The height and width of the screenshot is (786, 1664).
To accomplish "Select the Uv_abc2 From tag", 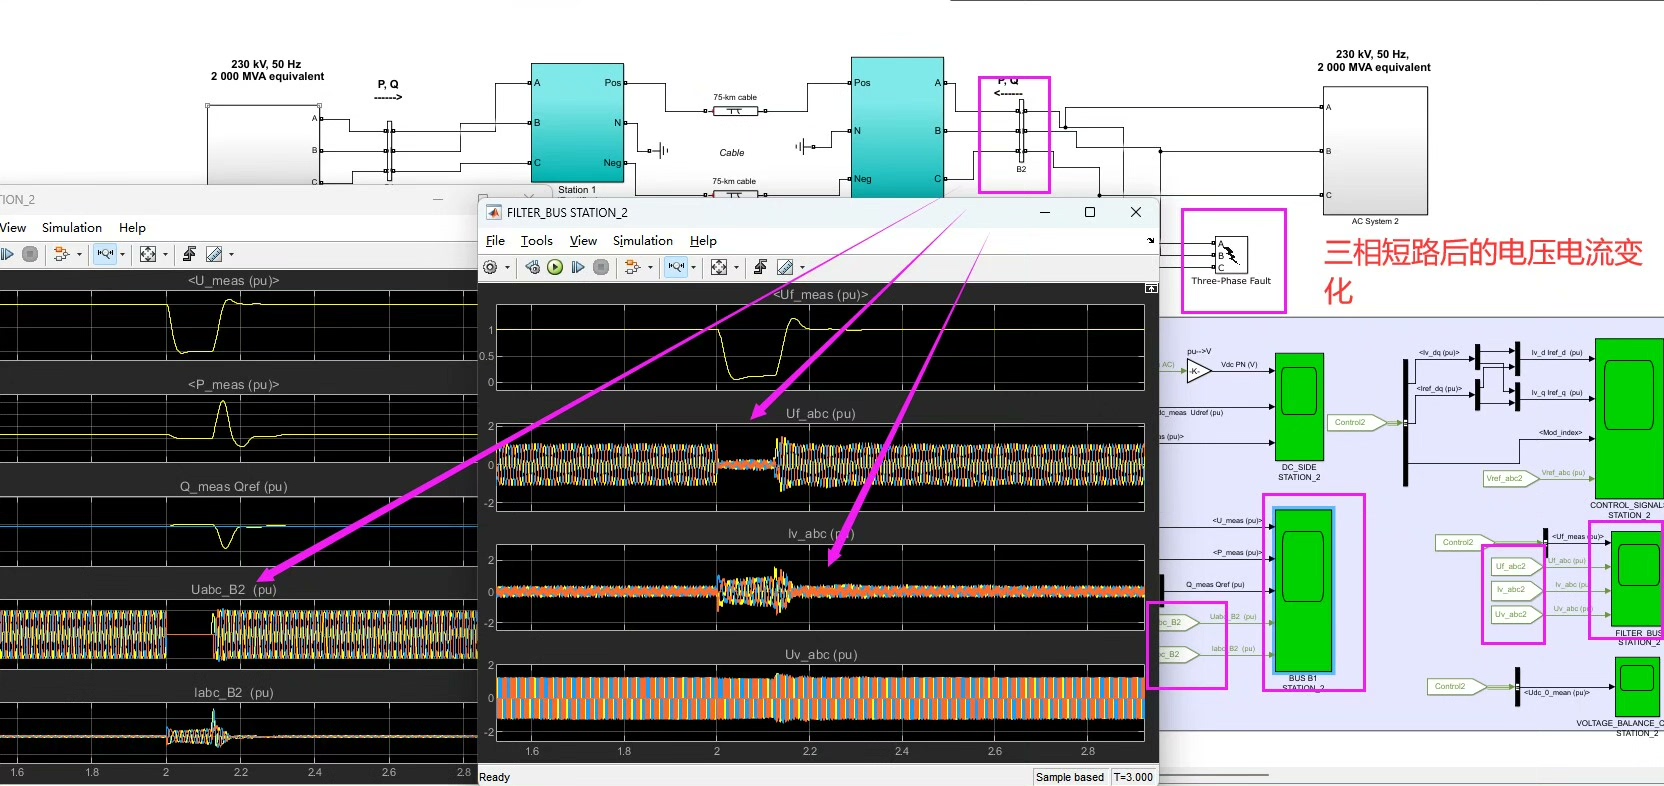I will [x=1515, y=614].
